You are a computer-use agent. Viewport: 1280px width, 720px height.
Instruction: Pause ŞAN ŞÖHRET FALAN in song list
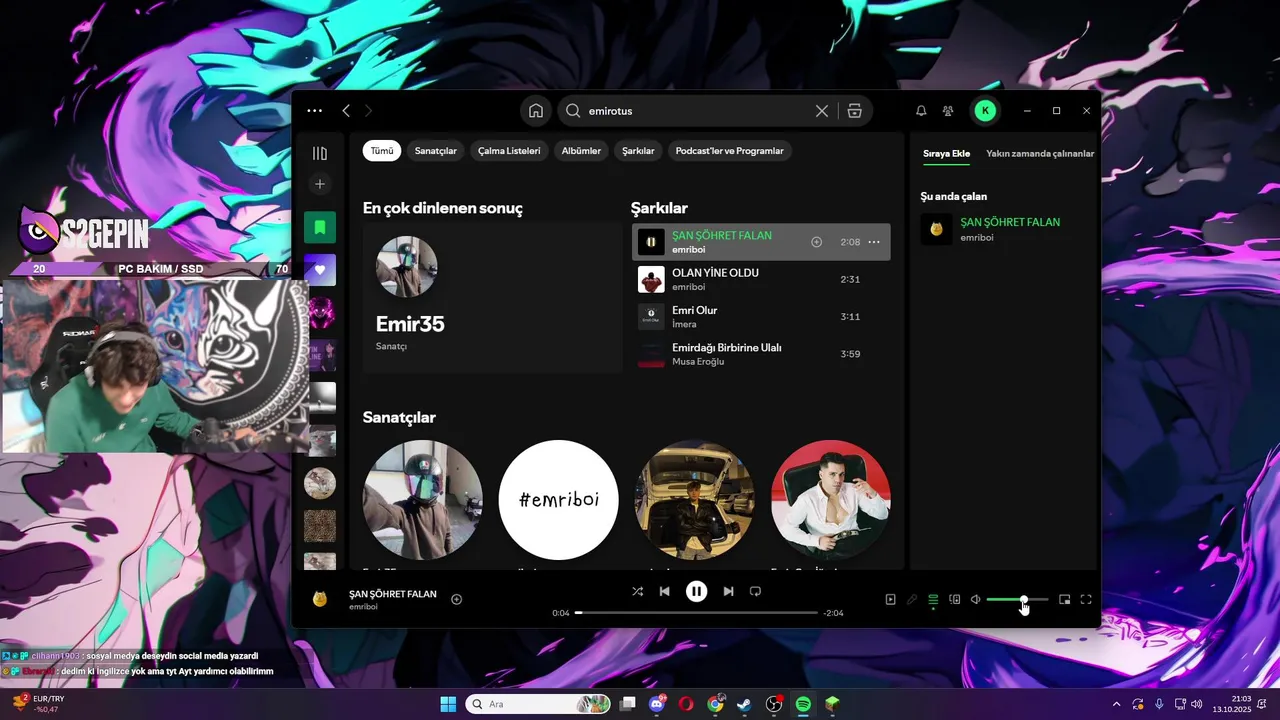pyautogui.click(x=651, y=242)
